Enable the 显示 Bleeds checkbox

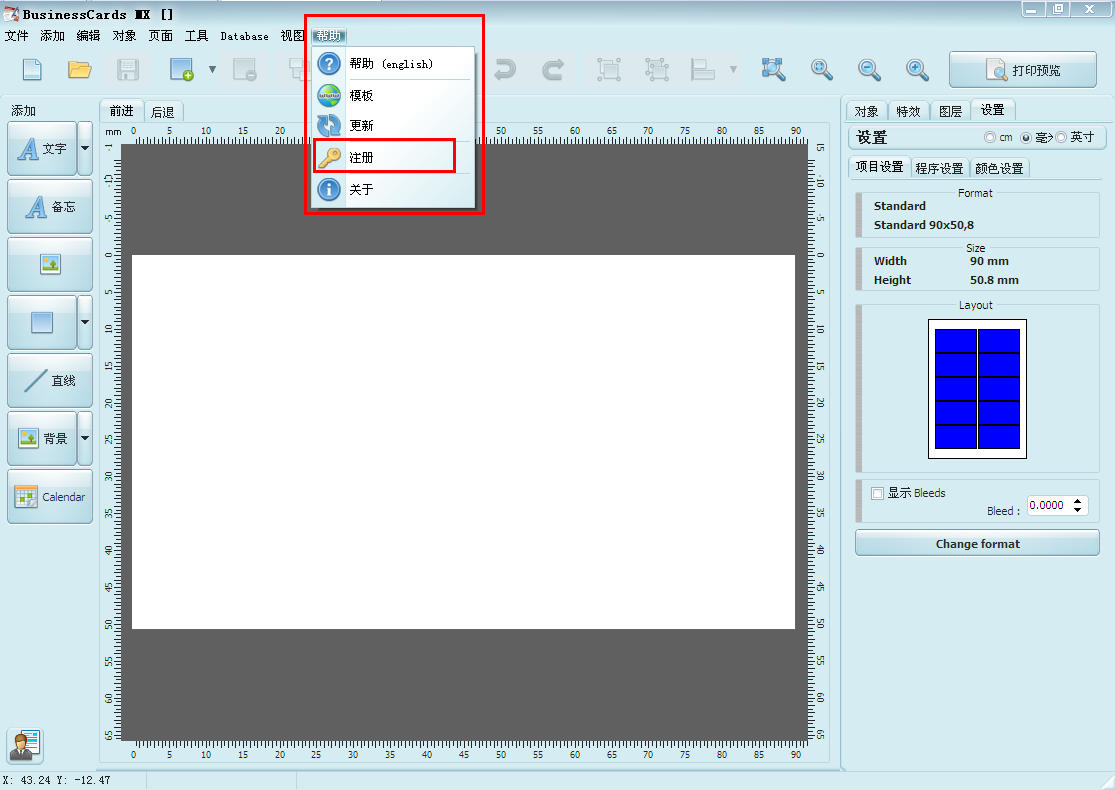tap(877, 493)
